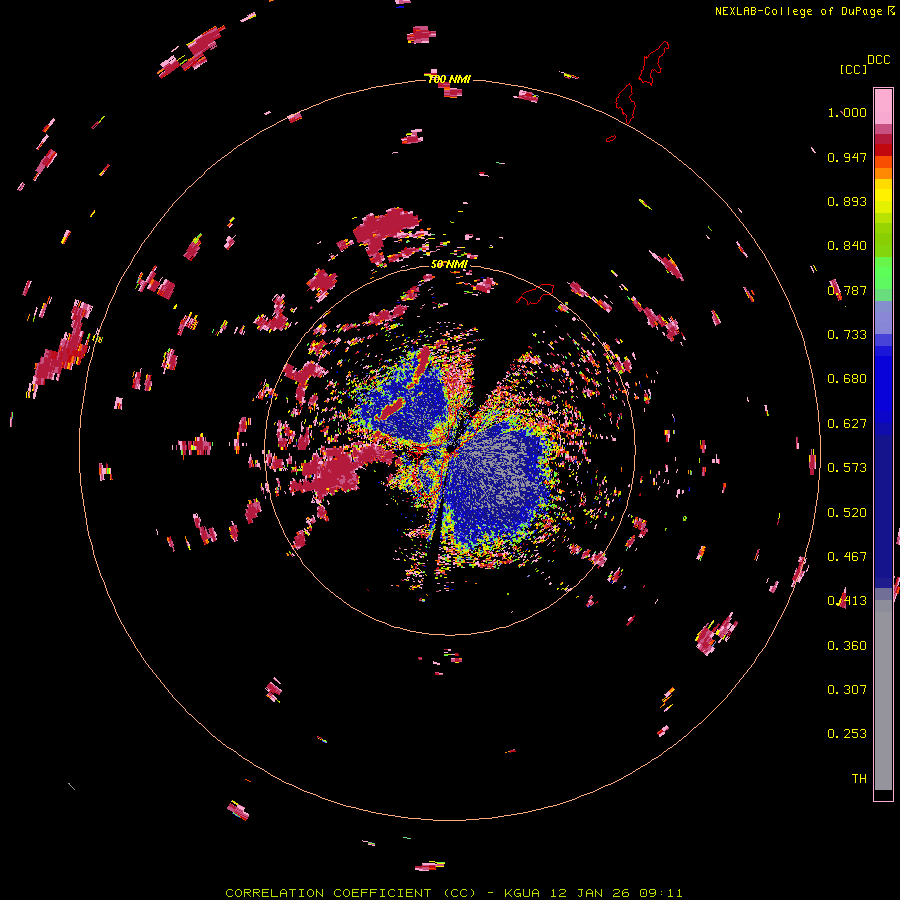Click the 0.733 scale label
The height and width of the screenshot is (900, 900).
click(x=847, y=335)
